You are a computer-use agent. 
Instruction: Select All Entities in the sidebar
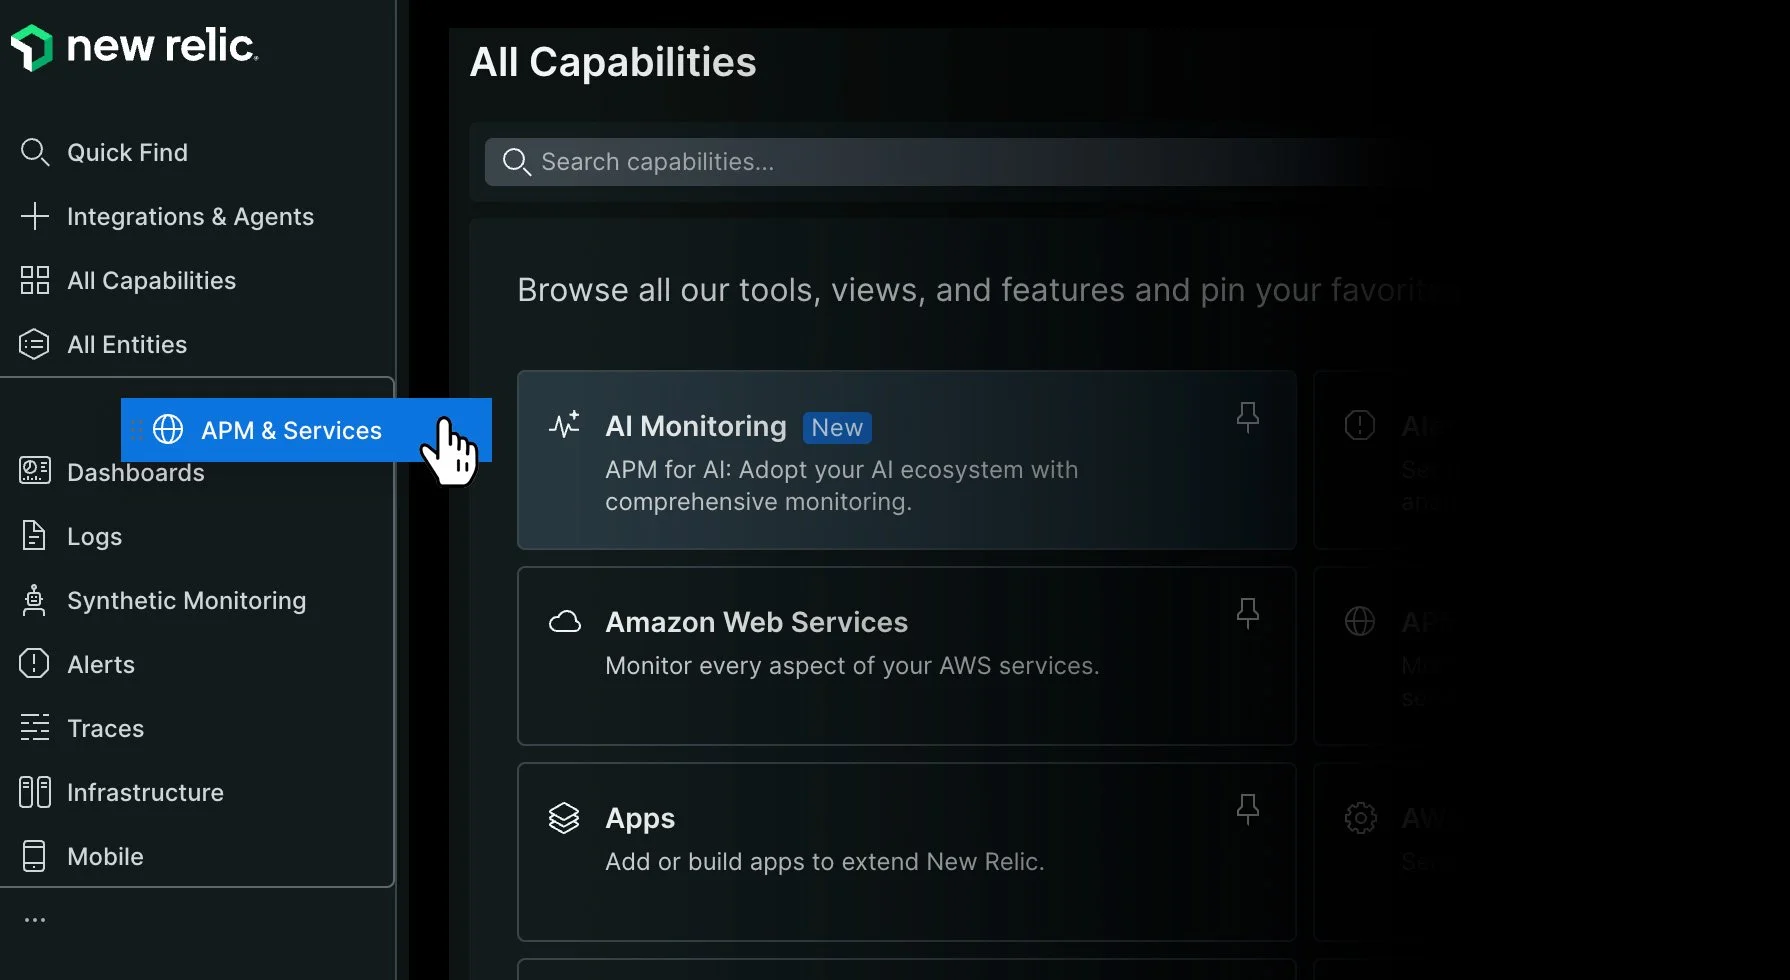pos(126,344)
